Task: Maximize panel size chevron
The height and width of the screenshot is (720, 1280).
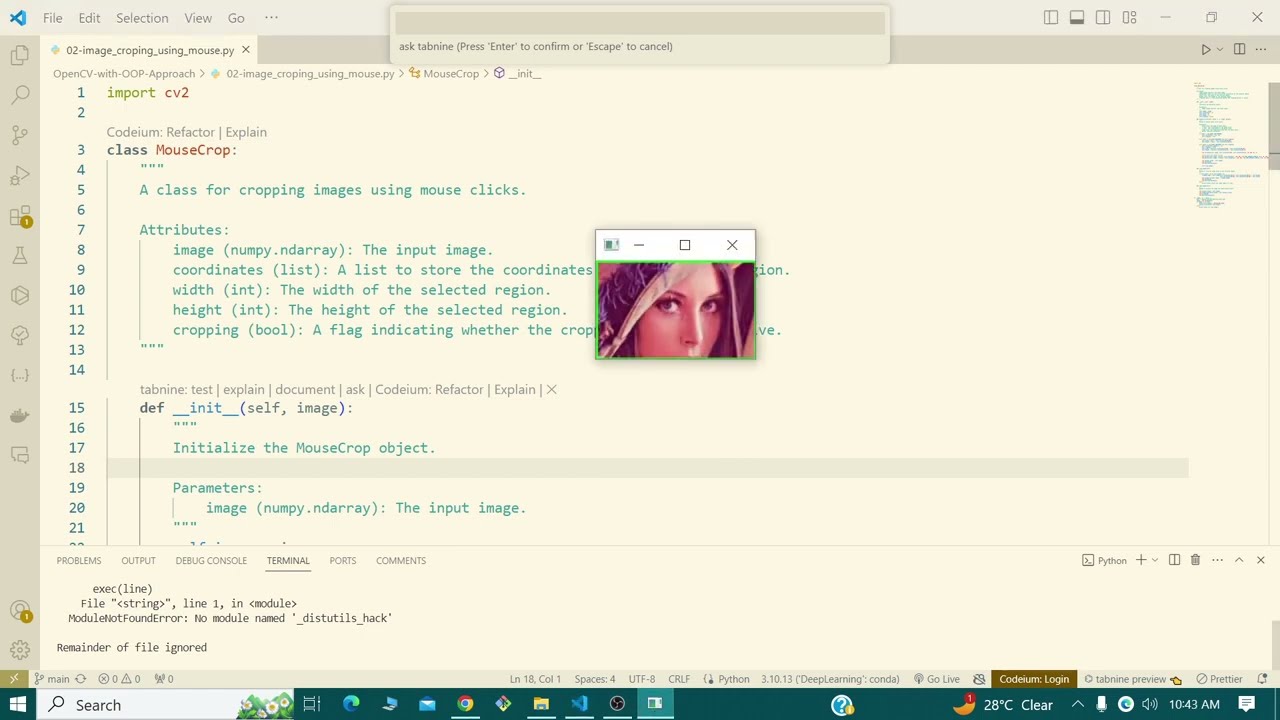Action: tap(1238, 560)
